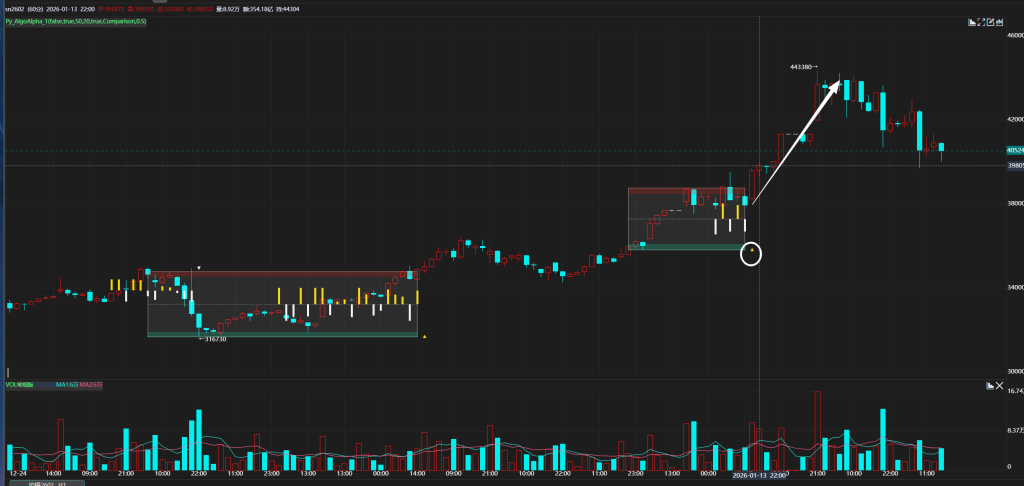Click the MA1 volume average label

click(67, 385)
